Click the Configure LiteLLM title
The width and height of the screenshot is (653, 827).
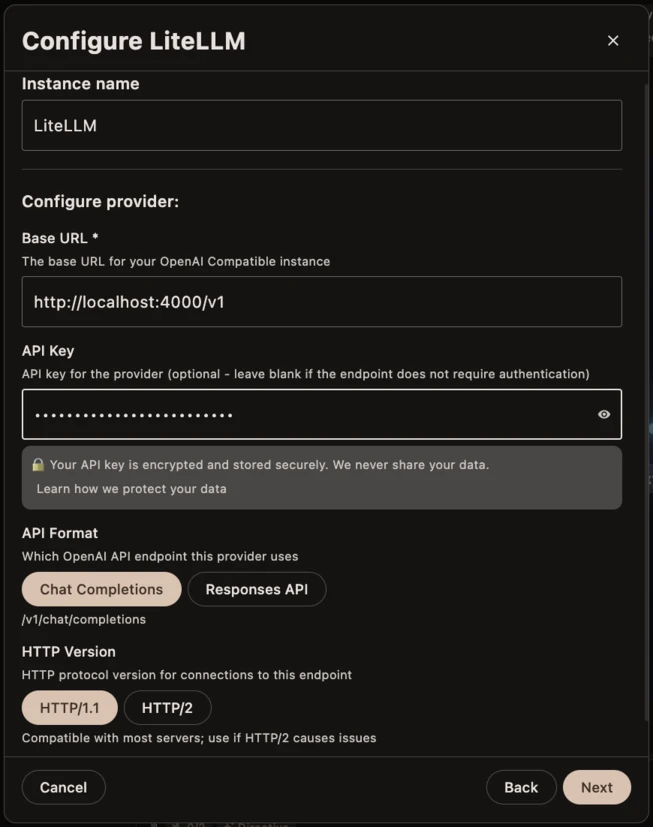133,41
